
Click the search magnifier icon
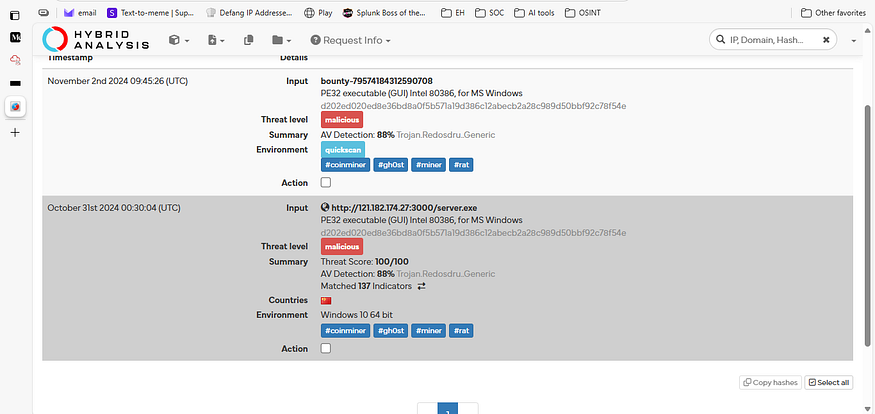pos(720,40)
